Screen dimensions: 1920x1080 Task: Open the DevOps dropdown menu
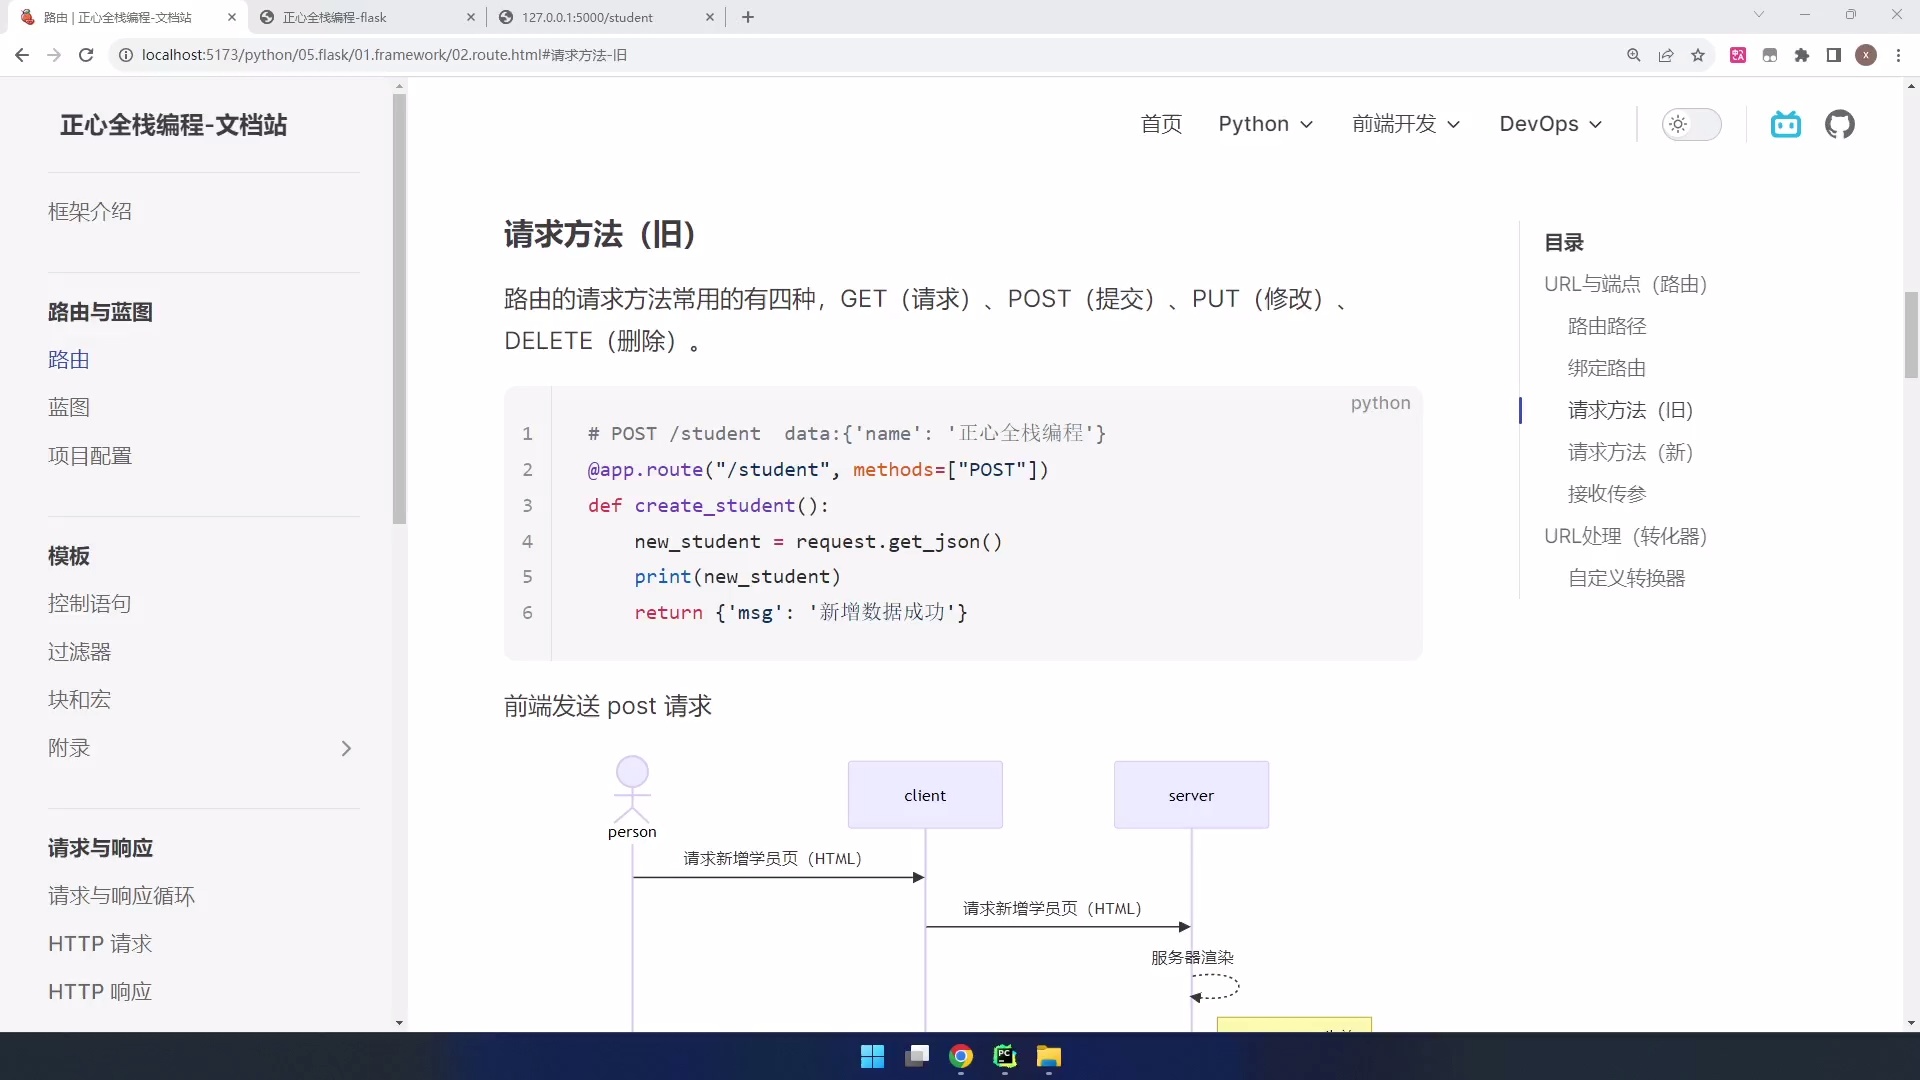(1549, 124)
